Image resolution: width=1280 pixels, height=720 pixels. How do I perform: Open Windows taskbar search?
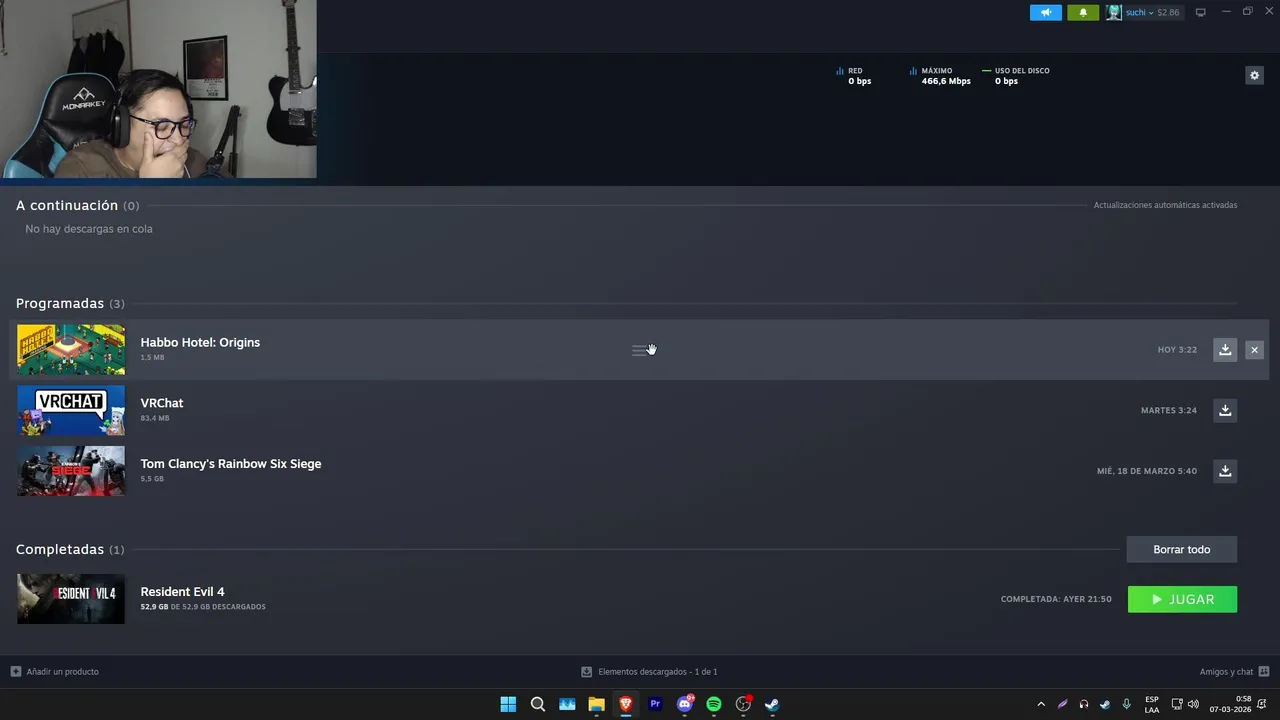coord(538,704)
